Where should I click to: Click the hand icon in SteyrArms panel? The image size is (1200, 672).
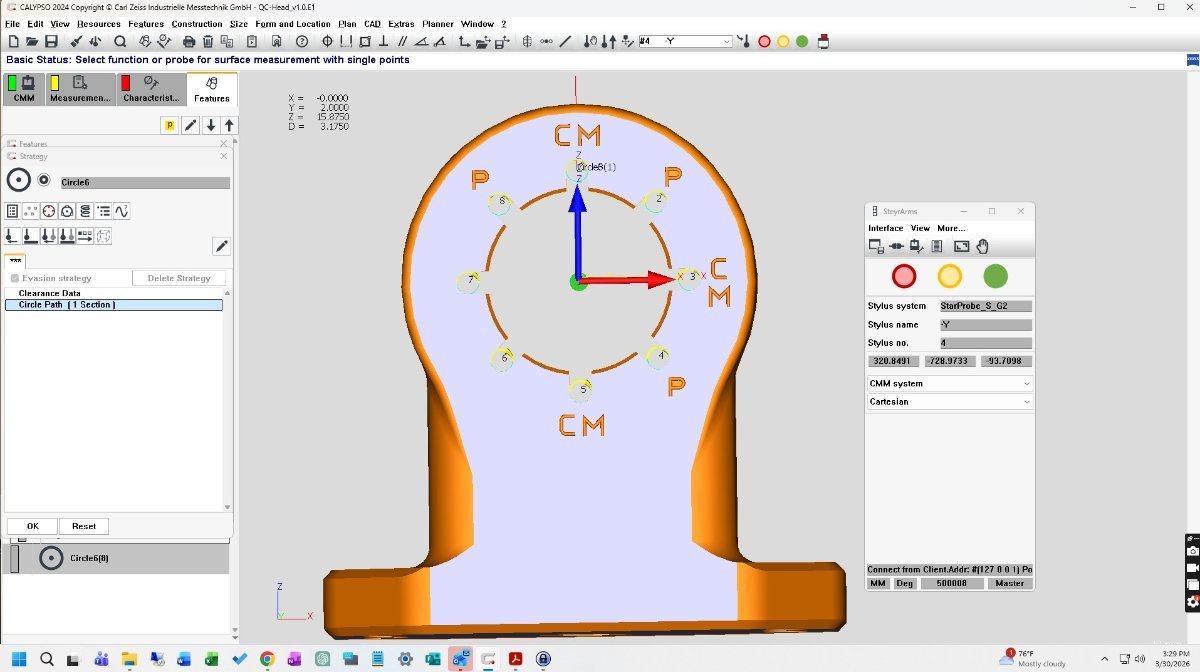(x=982, y=246)
